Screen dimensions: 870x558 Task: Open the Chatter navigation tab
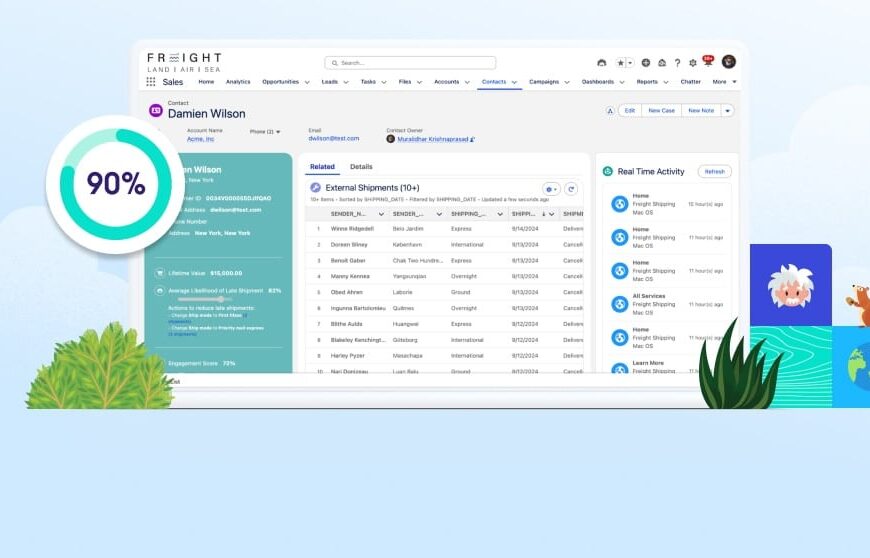pos(690,82)
